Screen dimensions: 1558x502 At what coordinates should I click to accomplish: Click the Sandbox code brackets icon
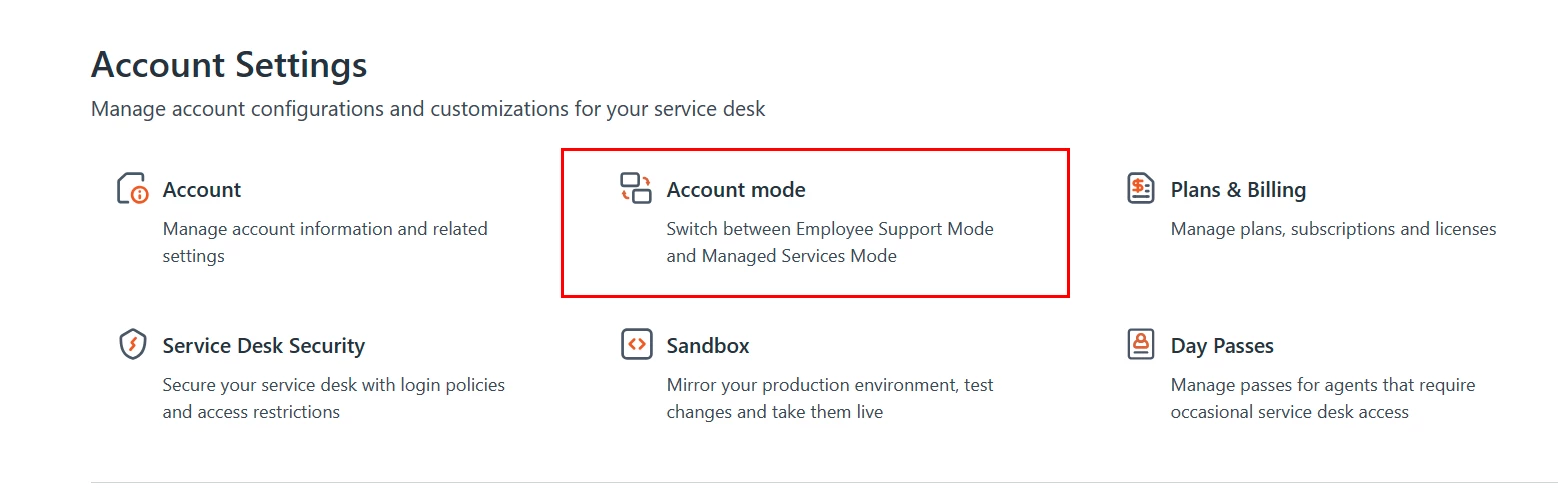(x=636, y=344)
